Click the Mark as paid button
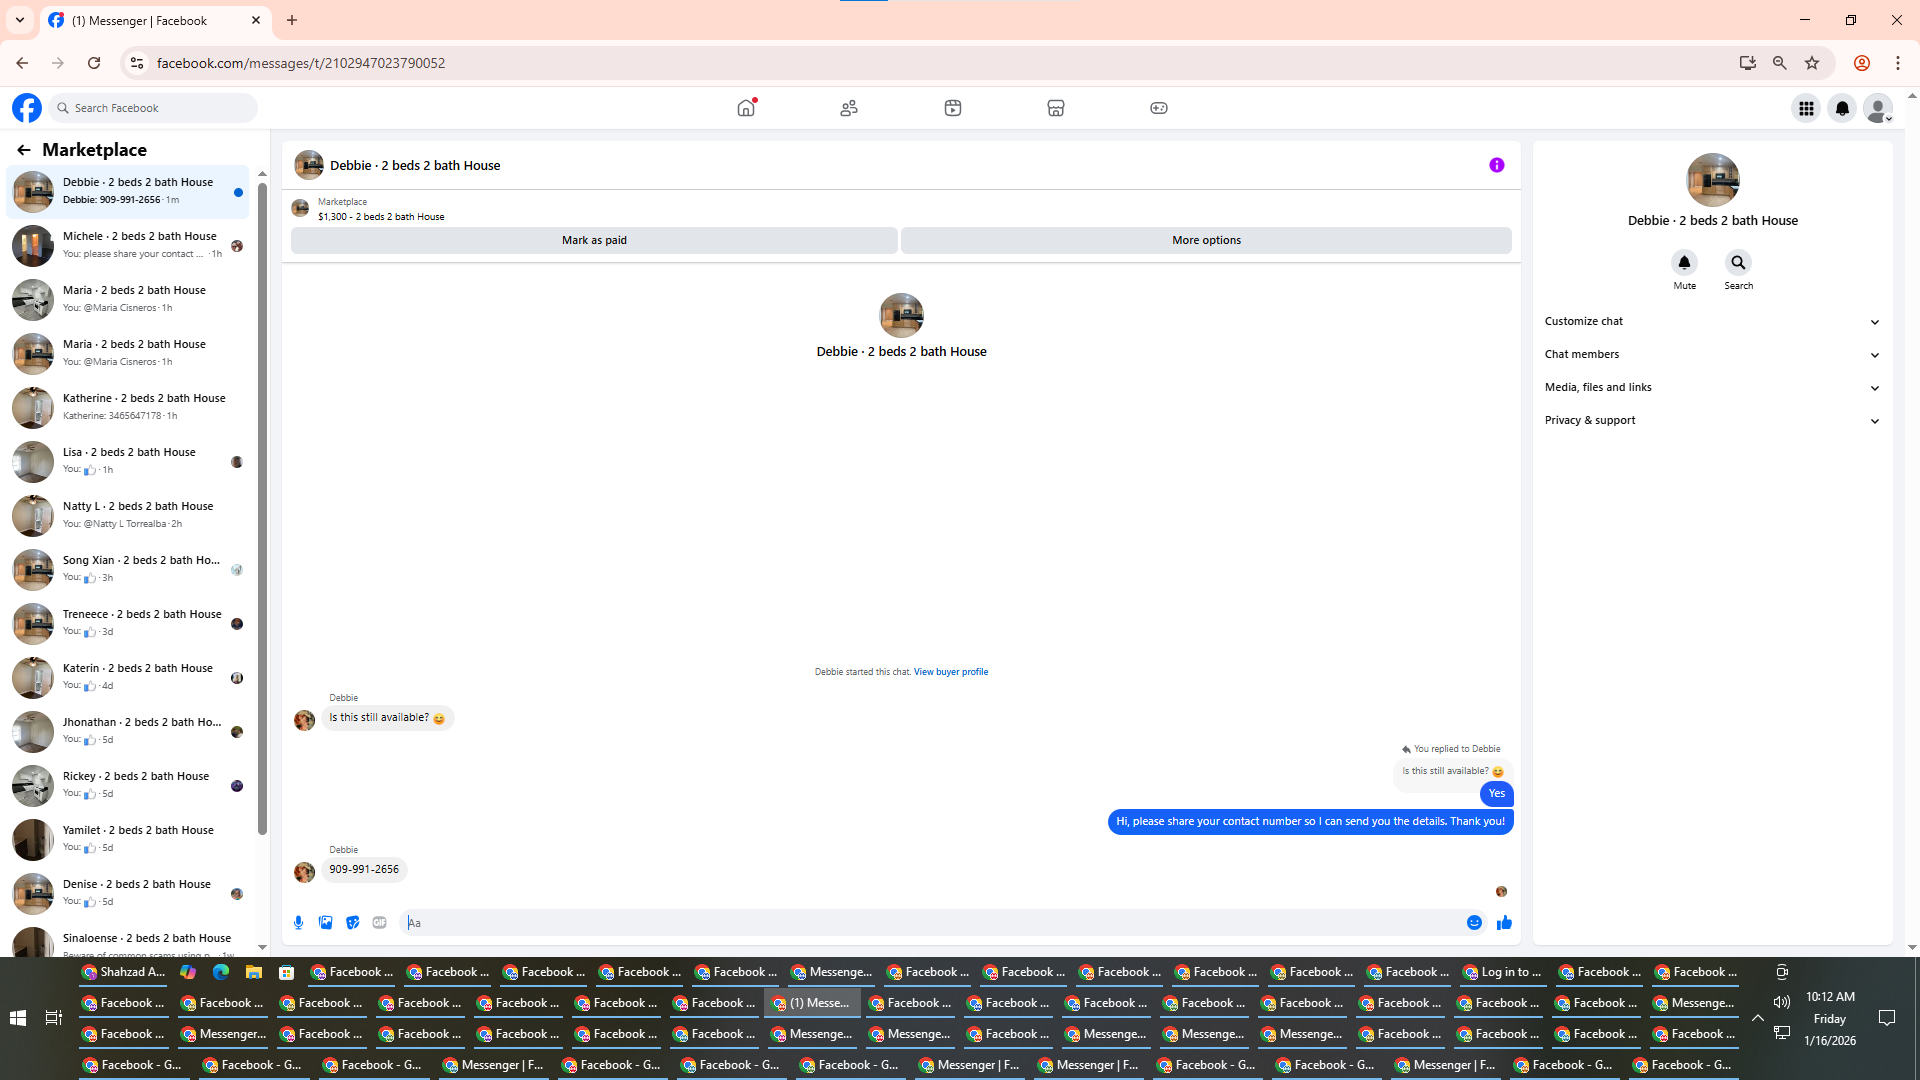The height and width of the screenshot is (1080, 1920). [x=594, y=240]
